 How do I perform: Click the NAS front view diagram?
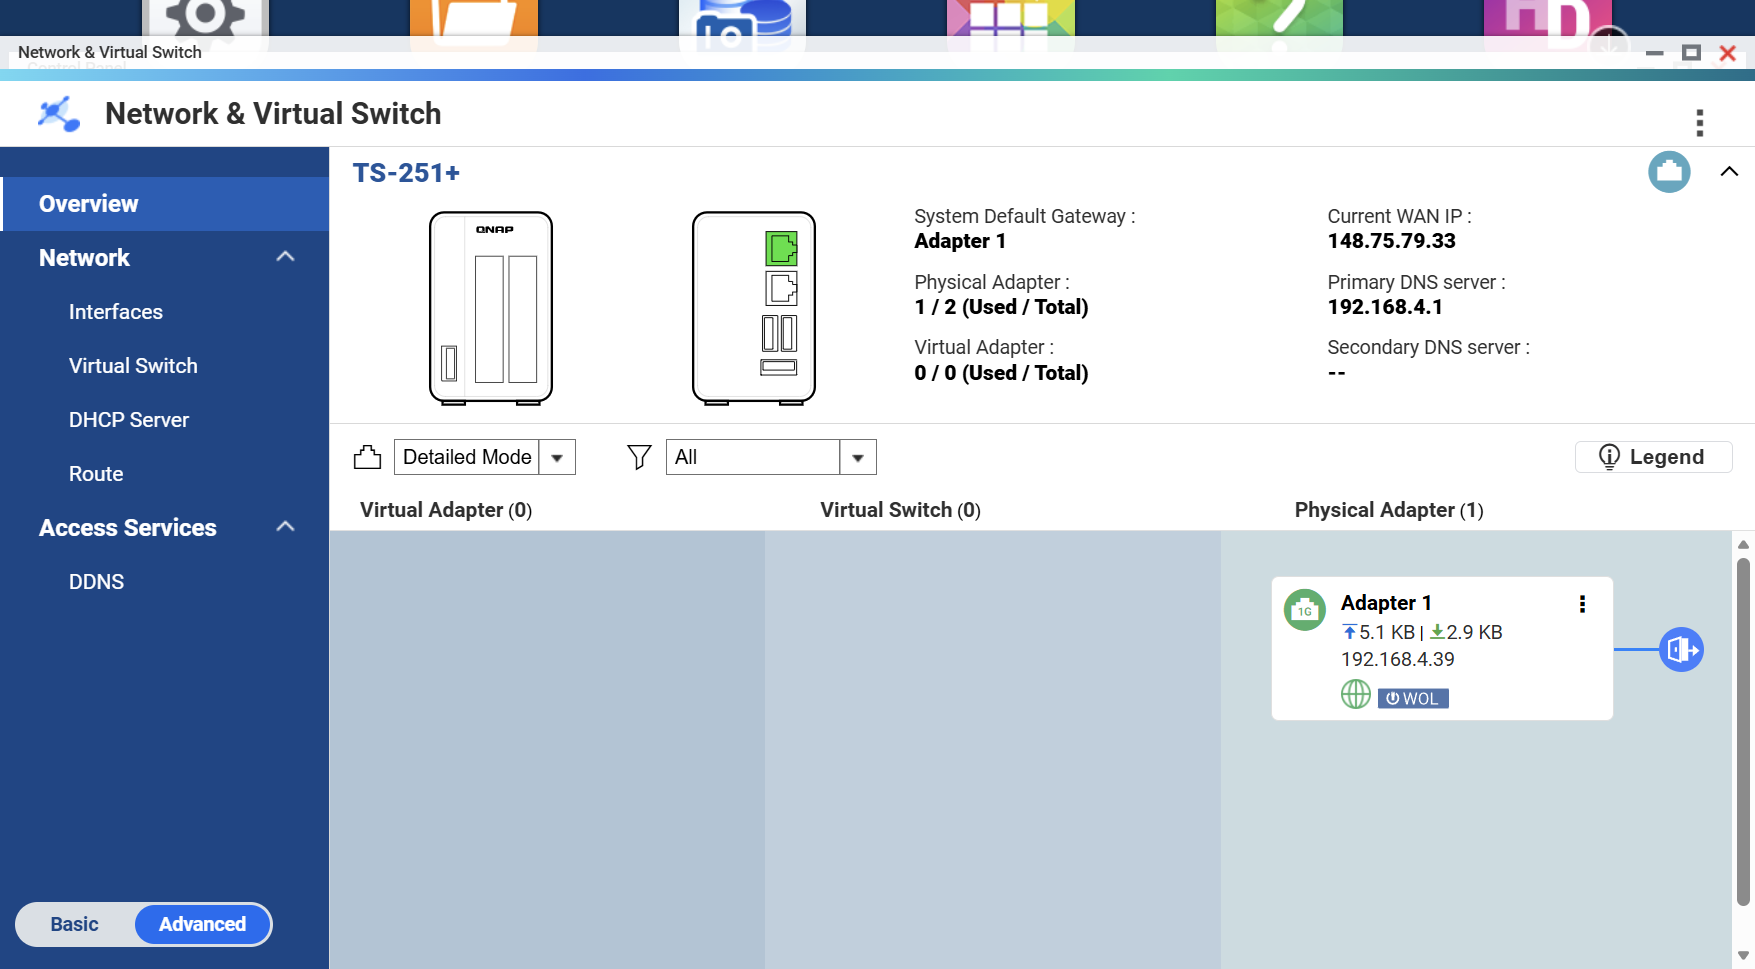coord(491,308)
